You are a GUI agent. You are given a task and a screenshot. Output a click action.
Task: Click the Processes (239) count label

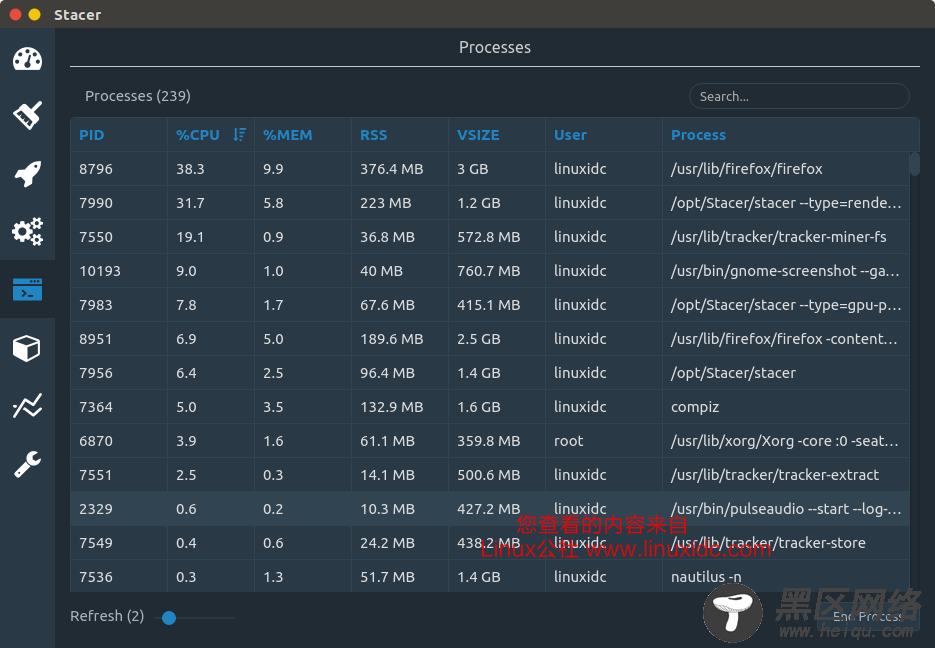pyautogui.click(x=138, y=95)
